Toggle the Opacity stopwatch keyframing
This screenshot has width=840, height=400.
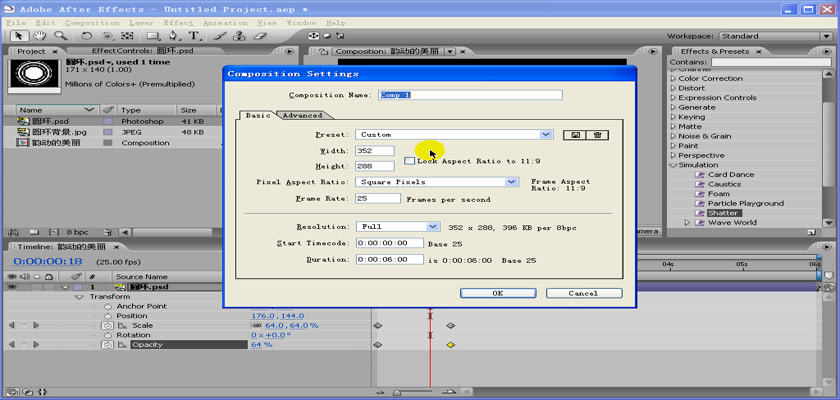click(x=107, y=345)
